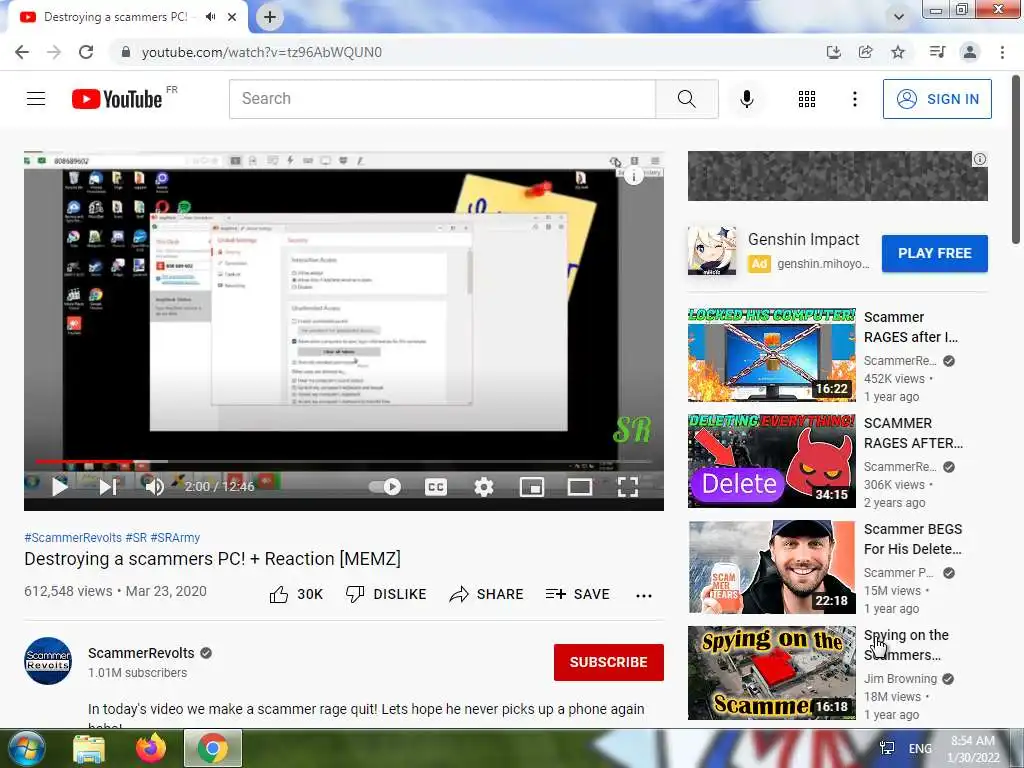1024x768 pixels.
Task: Open the YouTube apps grid
Action: [807, 99]
